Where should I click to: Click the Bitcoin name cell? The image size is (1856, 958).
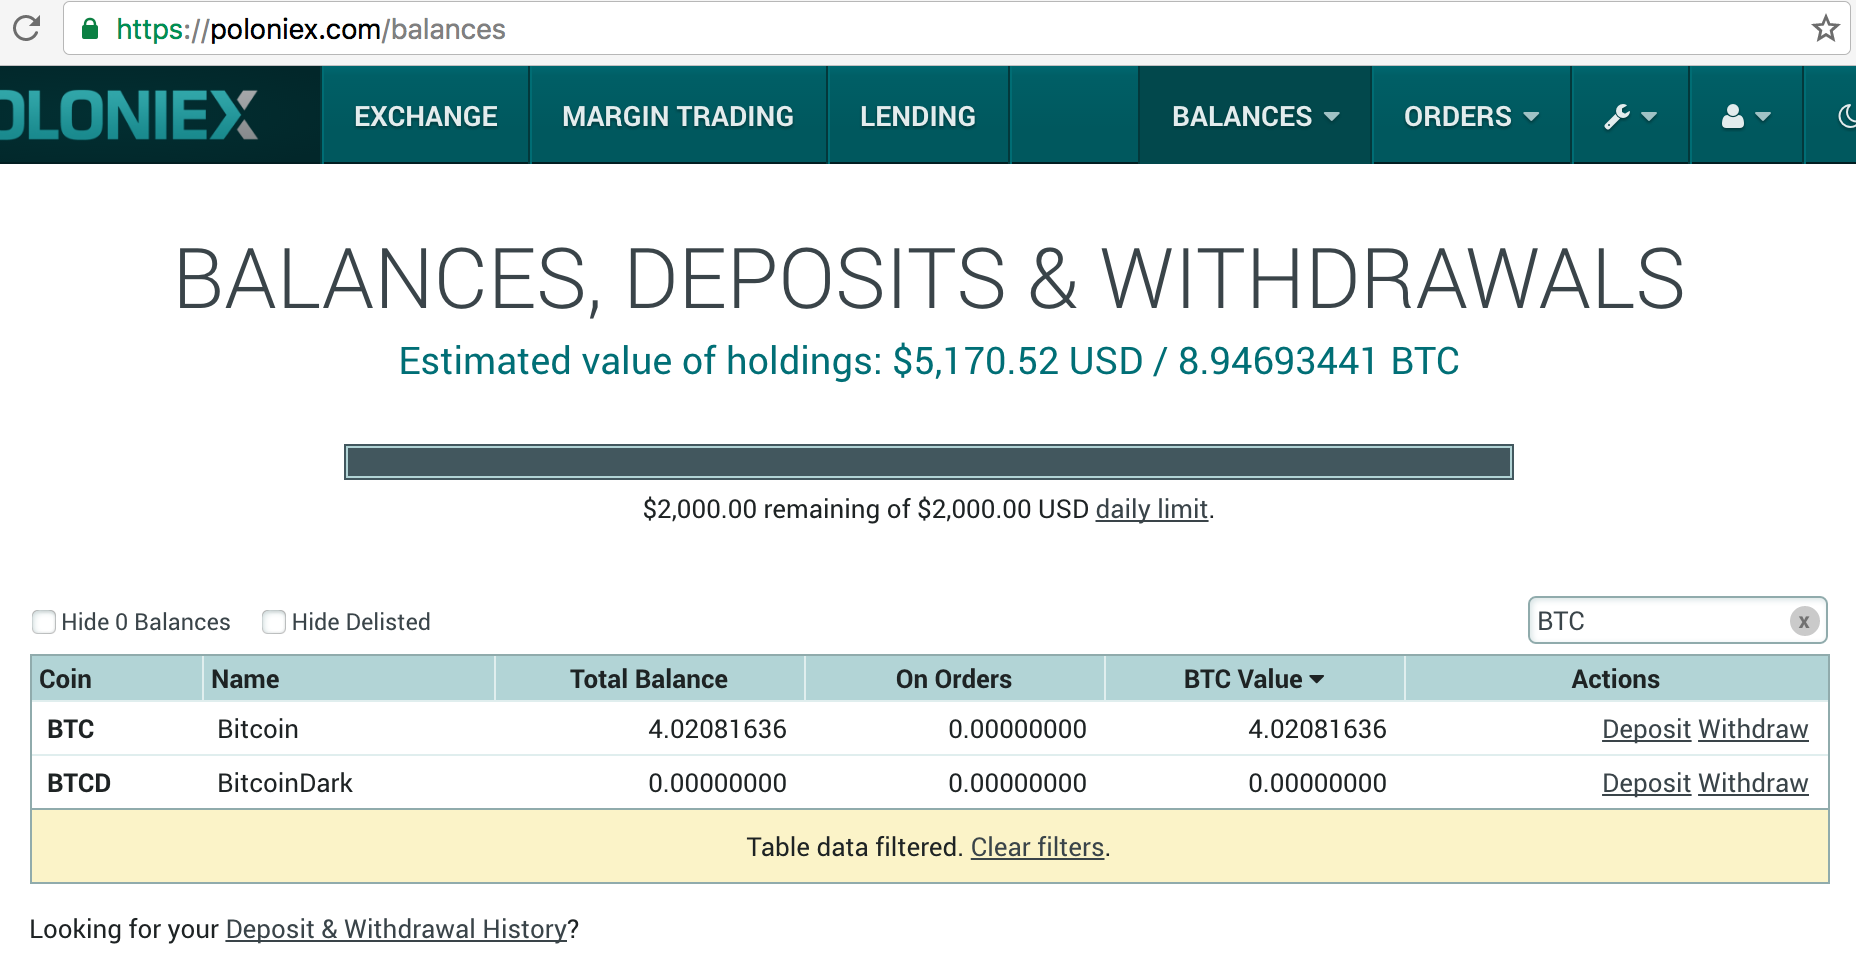[x=258, y=729]
